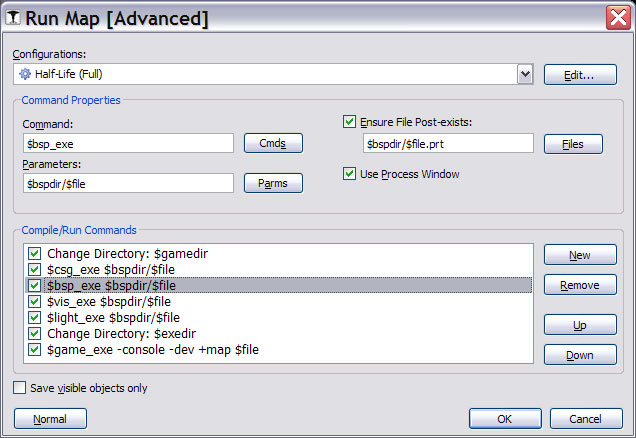The width and height of the screenshot is (636, 438).
Task: Click the Edit... configurations button
Action: [580, 74]
